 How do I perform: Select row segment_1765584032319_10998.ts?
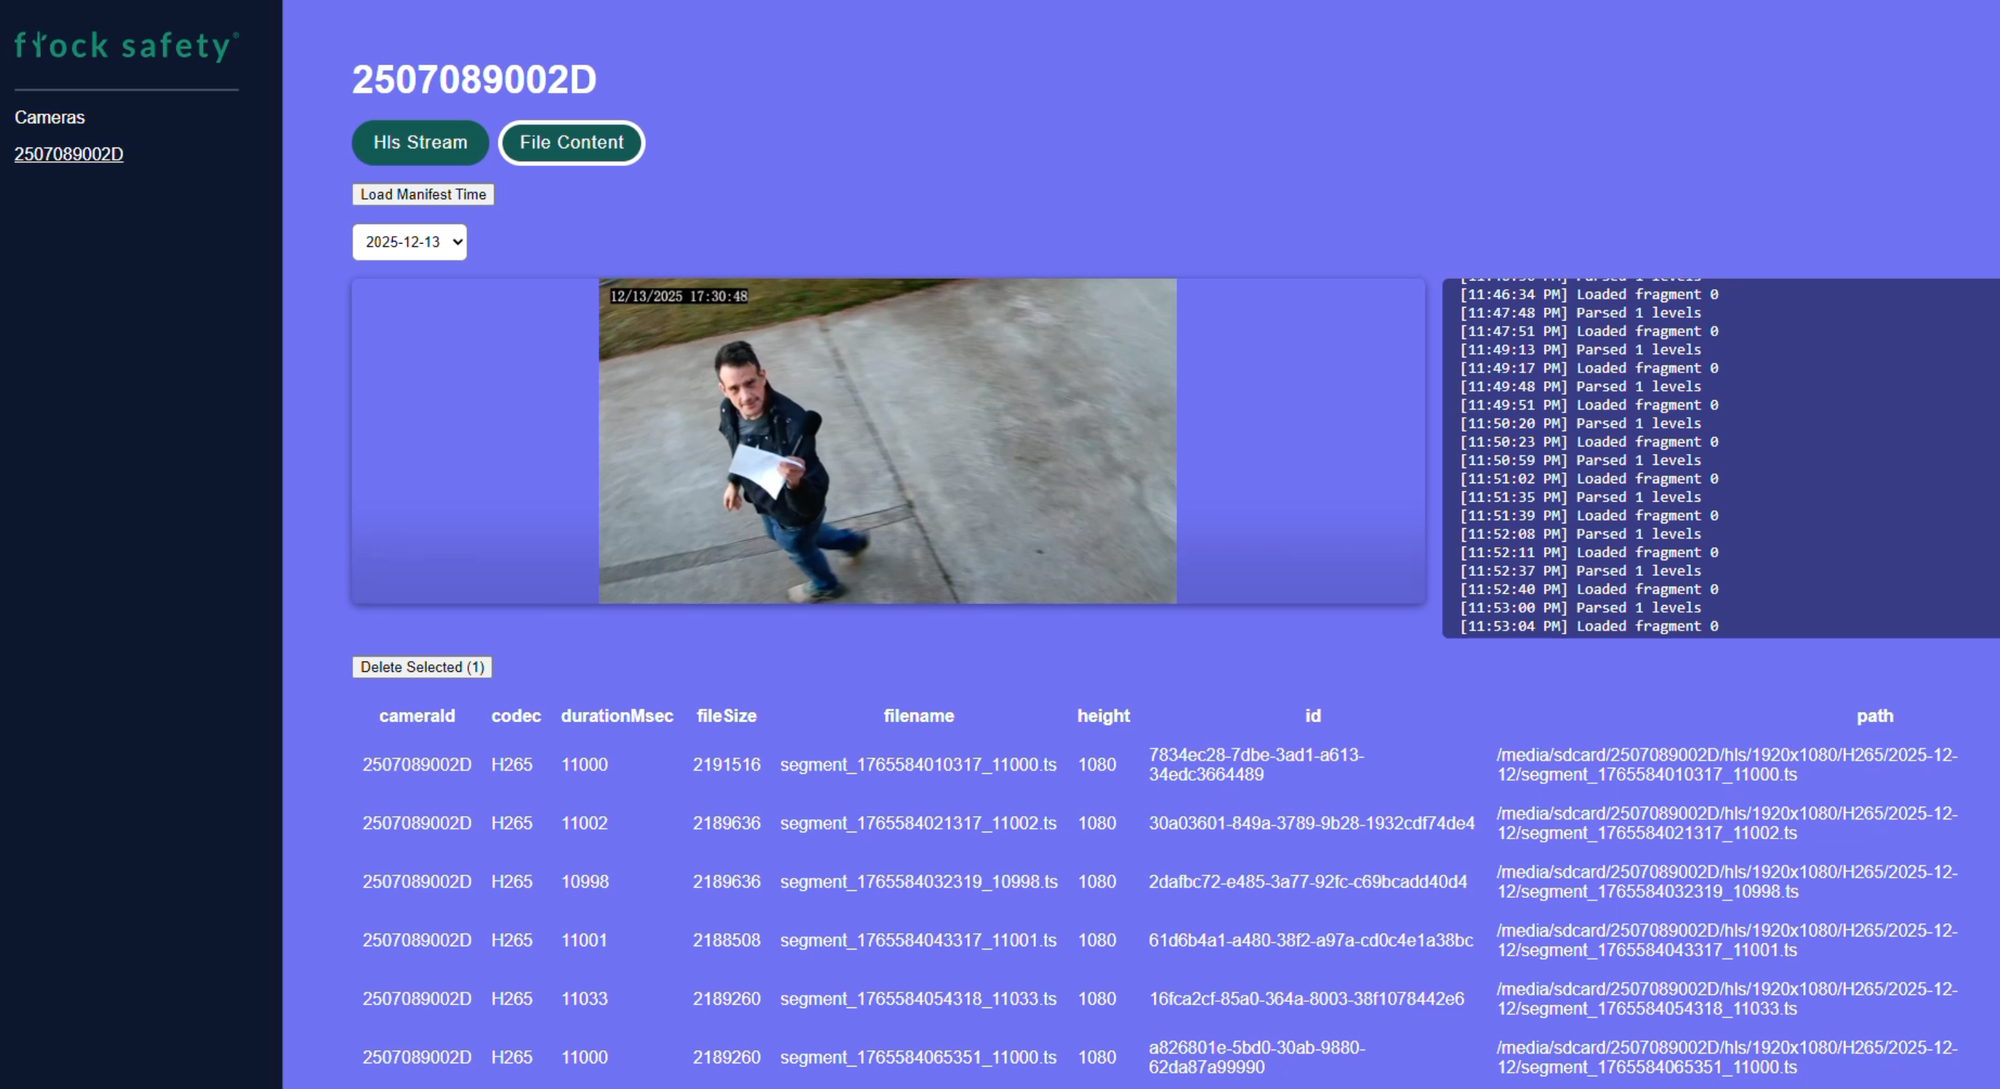pyautogui.click(x=917, y=882)
